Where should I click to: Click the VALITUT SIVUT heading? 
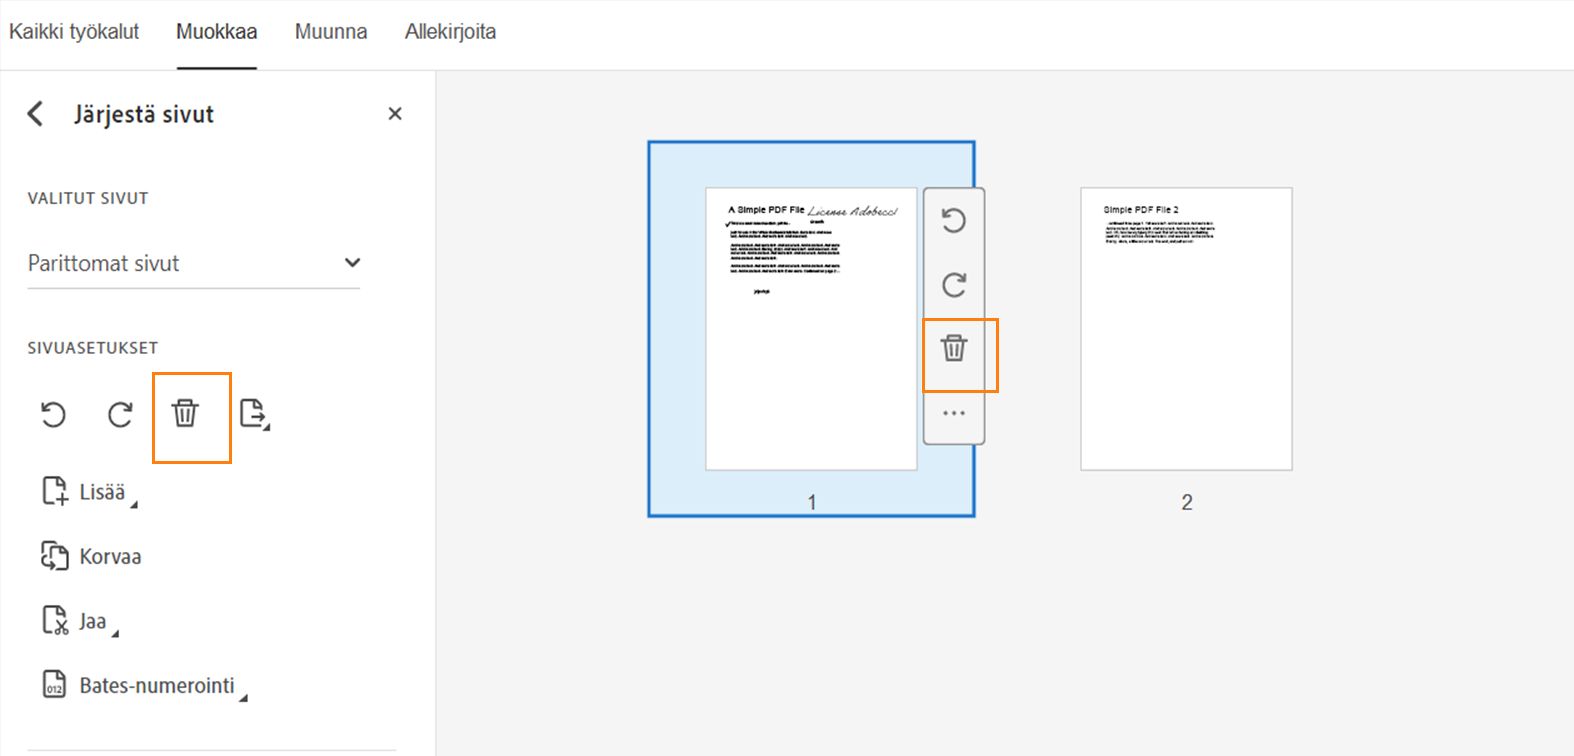(88, 198)
